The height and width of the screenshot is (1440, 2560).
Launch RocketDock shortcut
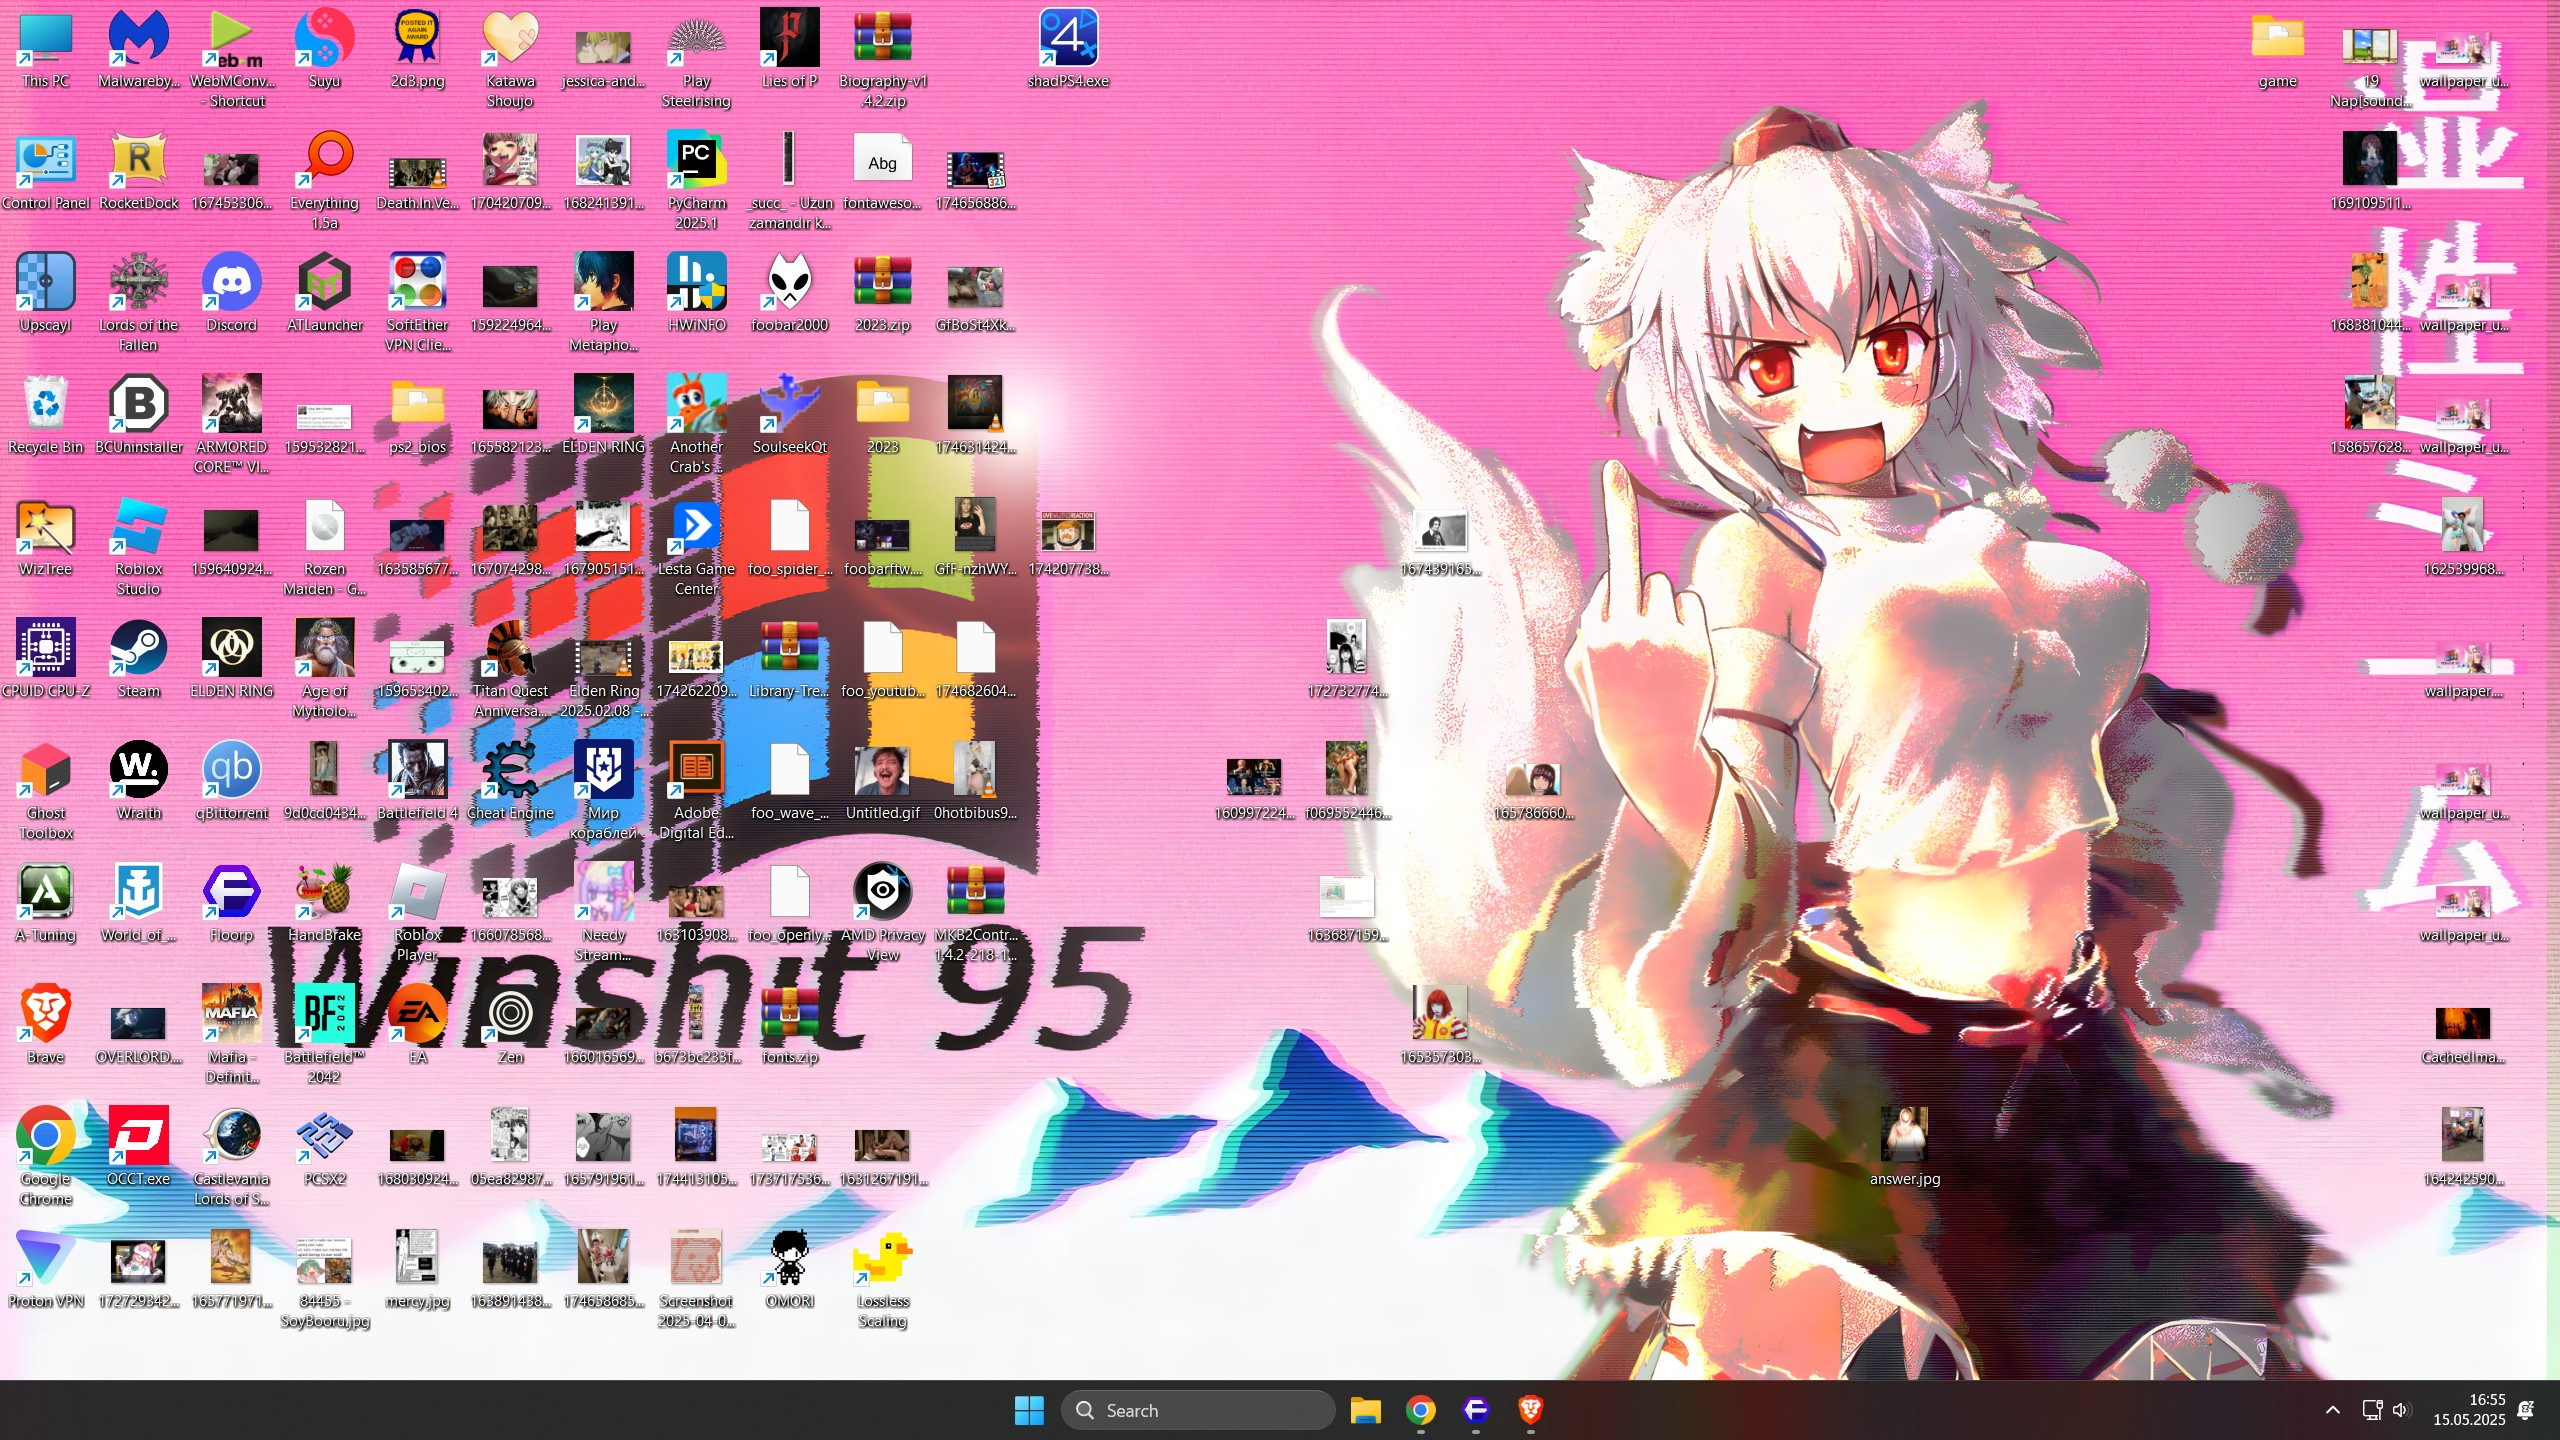point(139,172)
